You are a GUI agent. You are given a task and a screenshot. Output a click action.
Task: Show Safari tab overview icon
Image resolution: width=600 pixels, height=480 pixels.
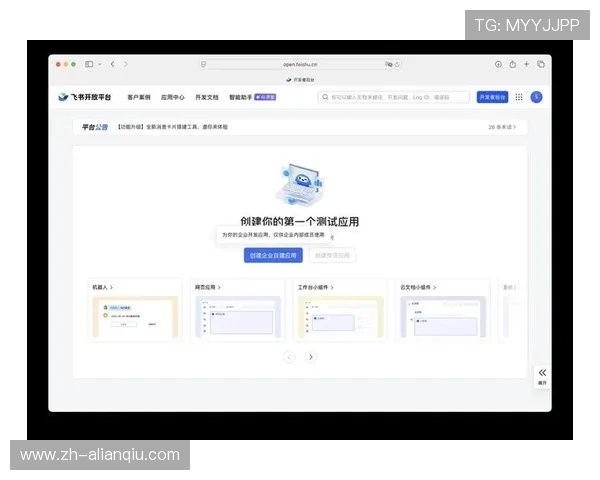[541, 64]
